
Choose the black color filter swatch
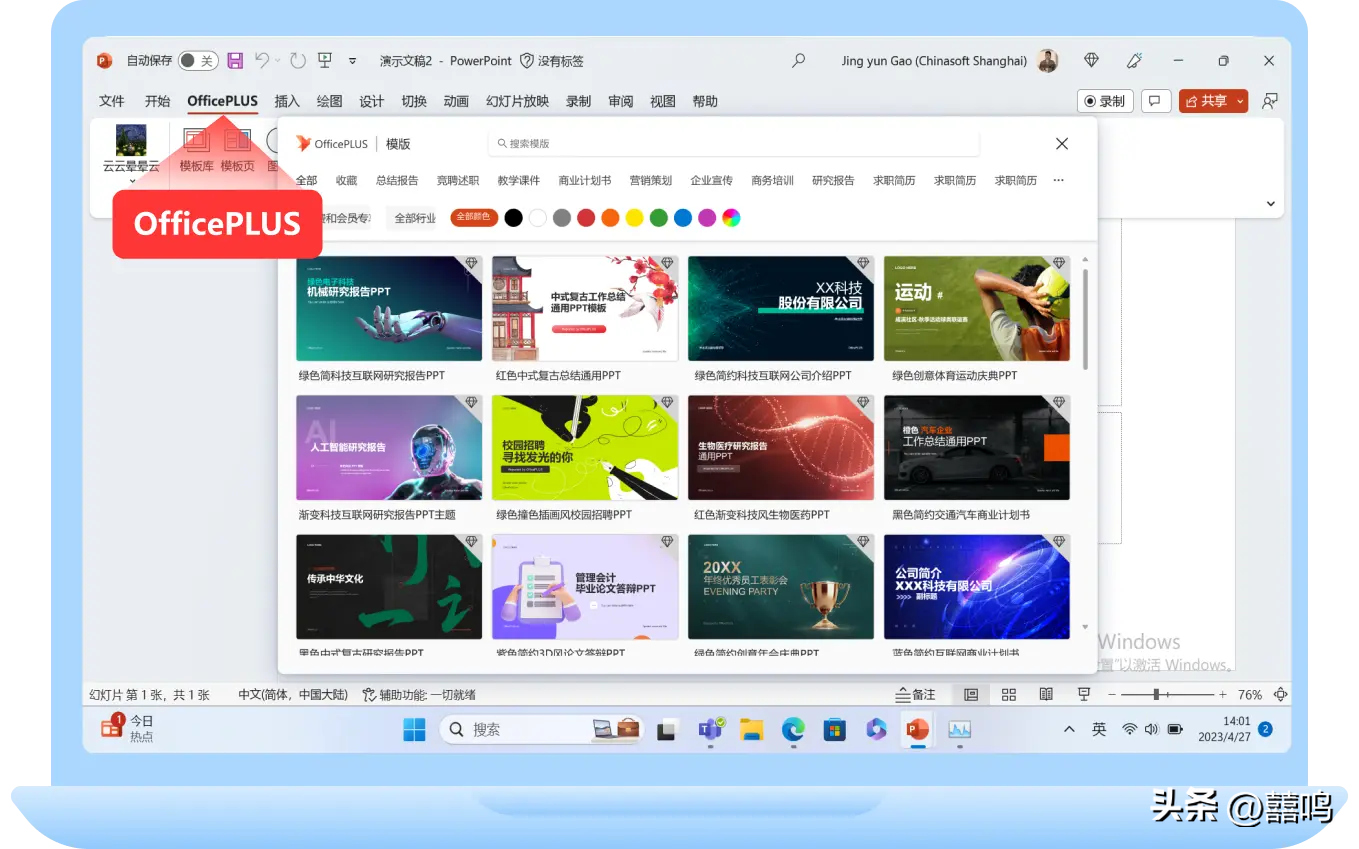point(513,218)
